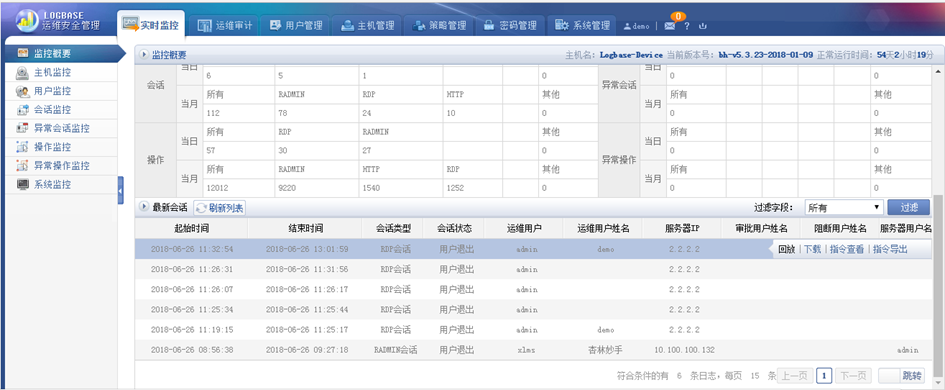Click the 指令导出 link
Viewport: 945px width, 390px height.
[x=890, y=249]
